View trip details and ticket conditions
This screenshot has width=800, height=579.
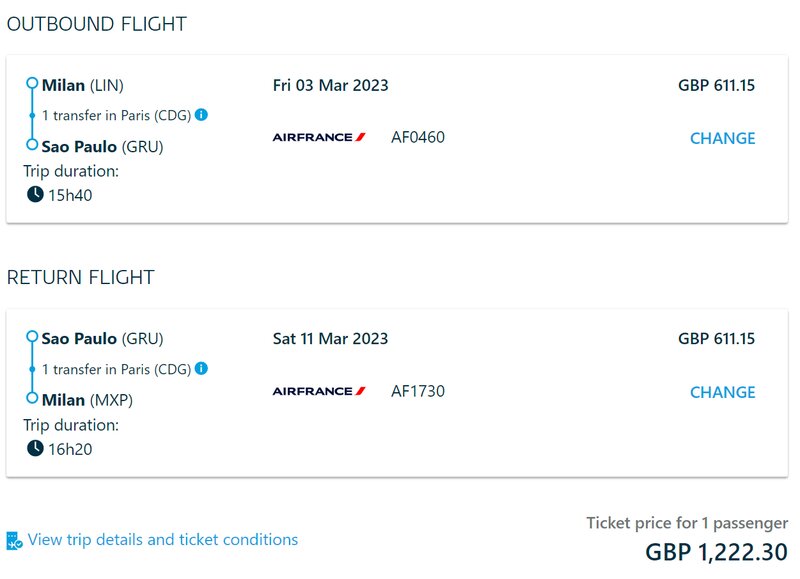point(163,540)
